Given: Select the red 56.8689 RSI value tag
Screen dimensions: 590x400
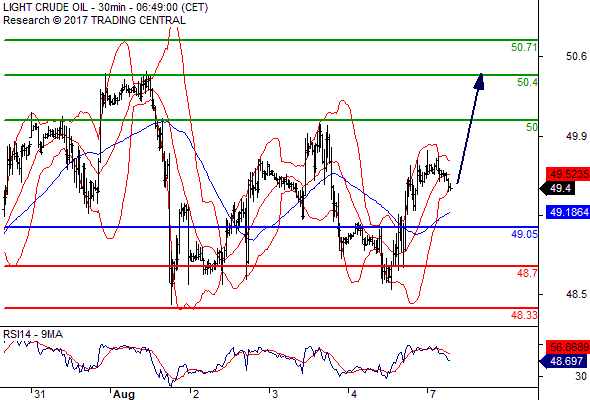Looking at the screenshot, I should tap(567, 347).
